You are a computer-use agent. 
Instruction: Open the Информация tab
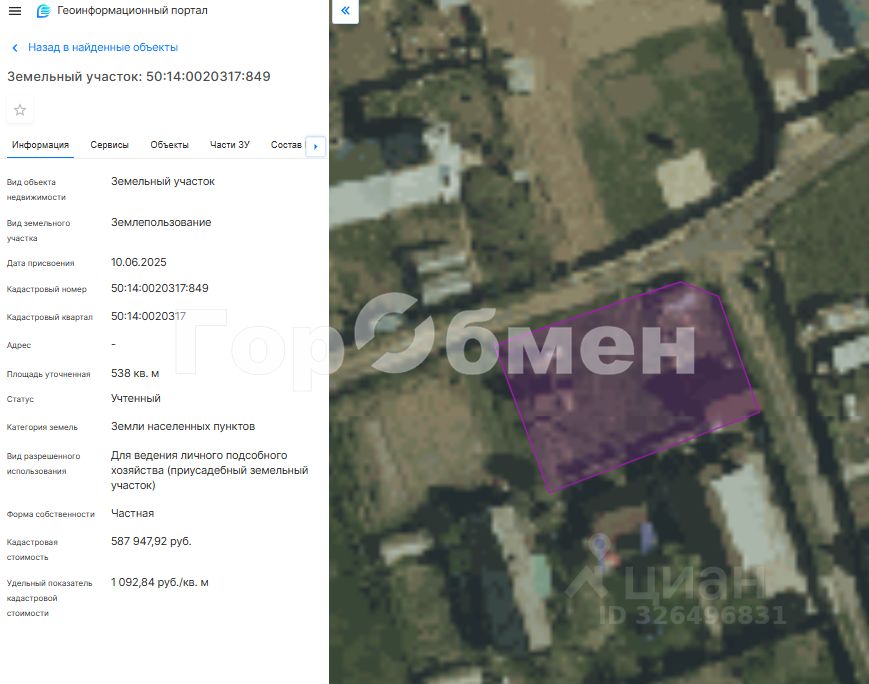(40, 145)
